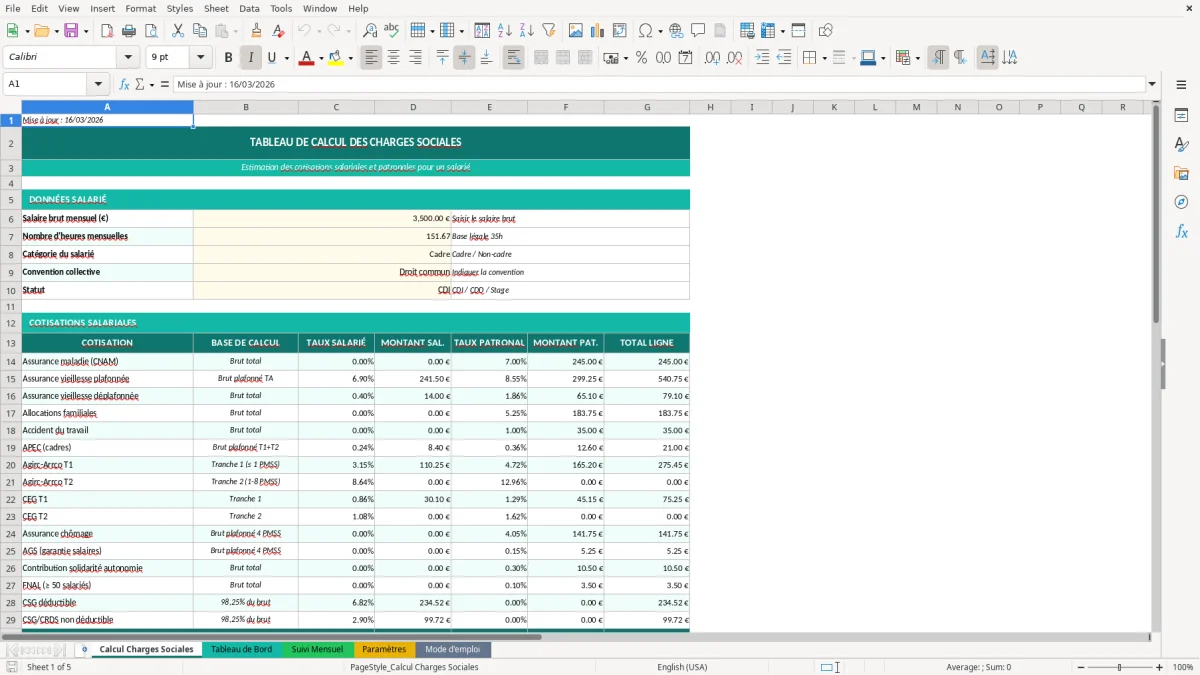Open sidebar Styles panel icon
Image resolution: width=1200 pixels, height=675 pixels.
(1181, 145)
